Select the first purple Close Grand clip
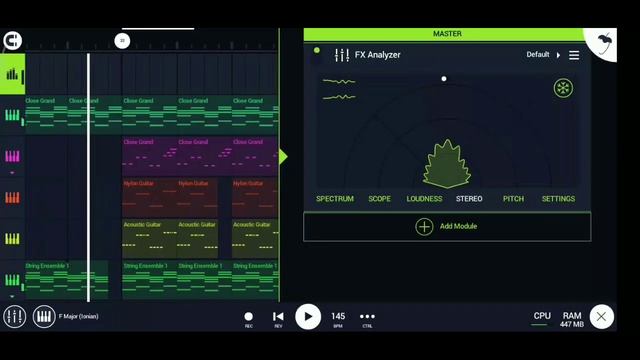The width and height of the screenshot is (640, 360). [149, 156]
